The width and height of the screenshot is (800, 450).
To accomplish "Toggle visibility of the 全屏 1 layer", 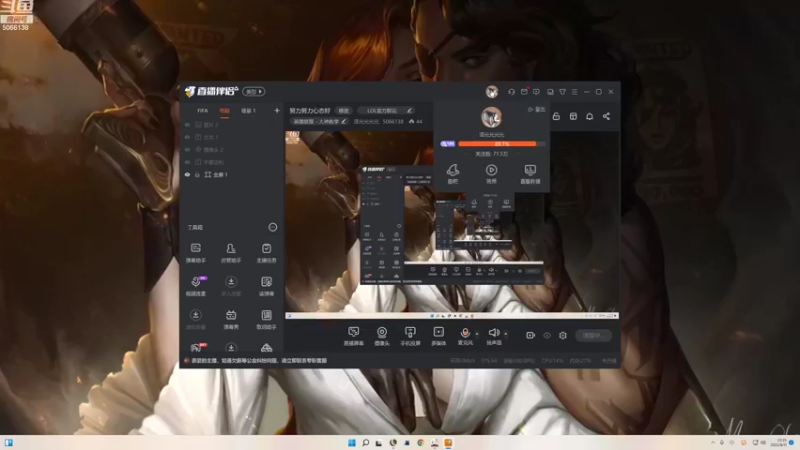I will (x=187, y=174).
